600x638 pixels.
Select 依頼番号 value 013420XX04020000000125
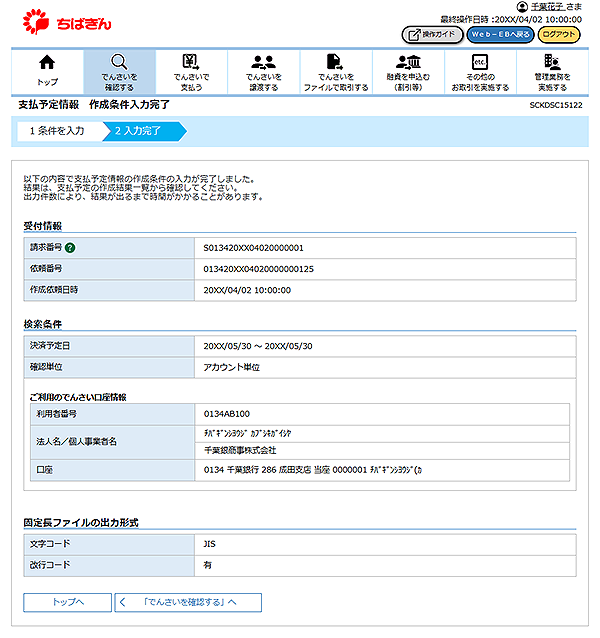[x=259, y=269]
